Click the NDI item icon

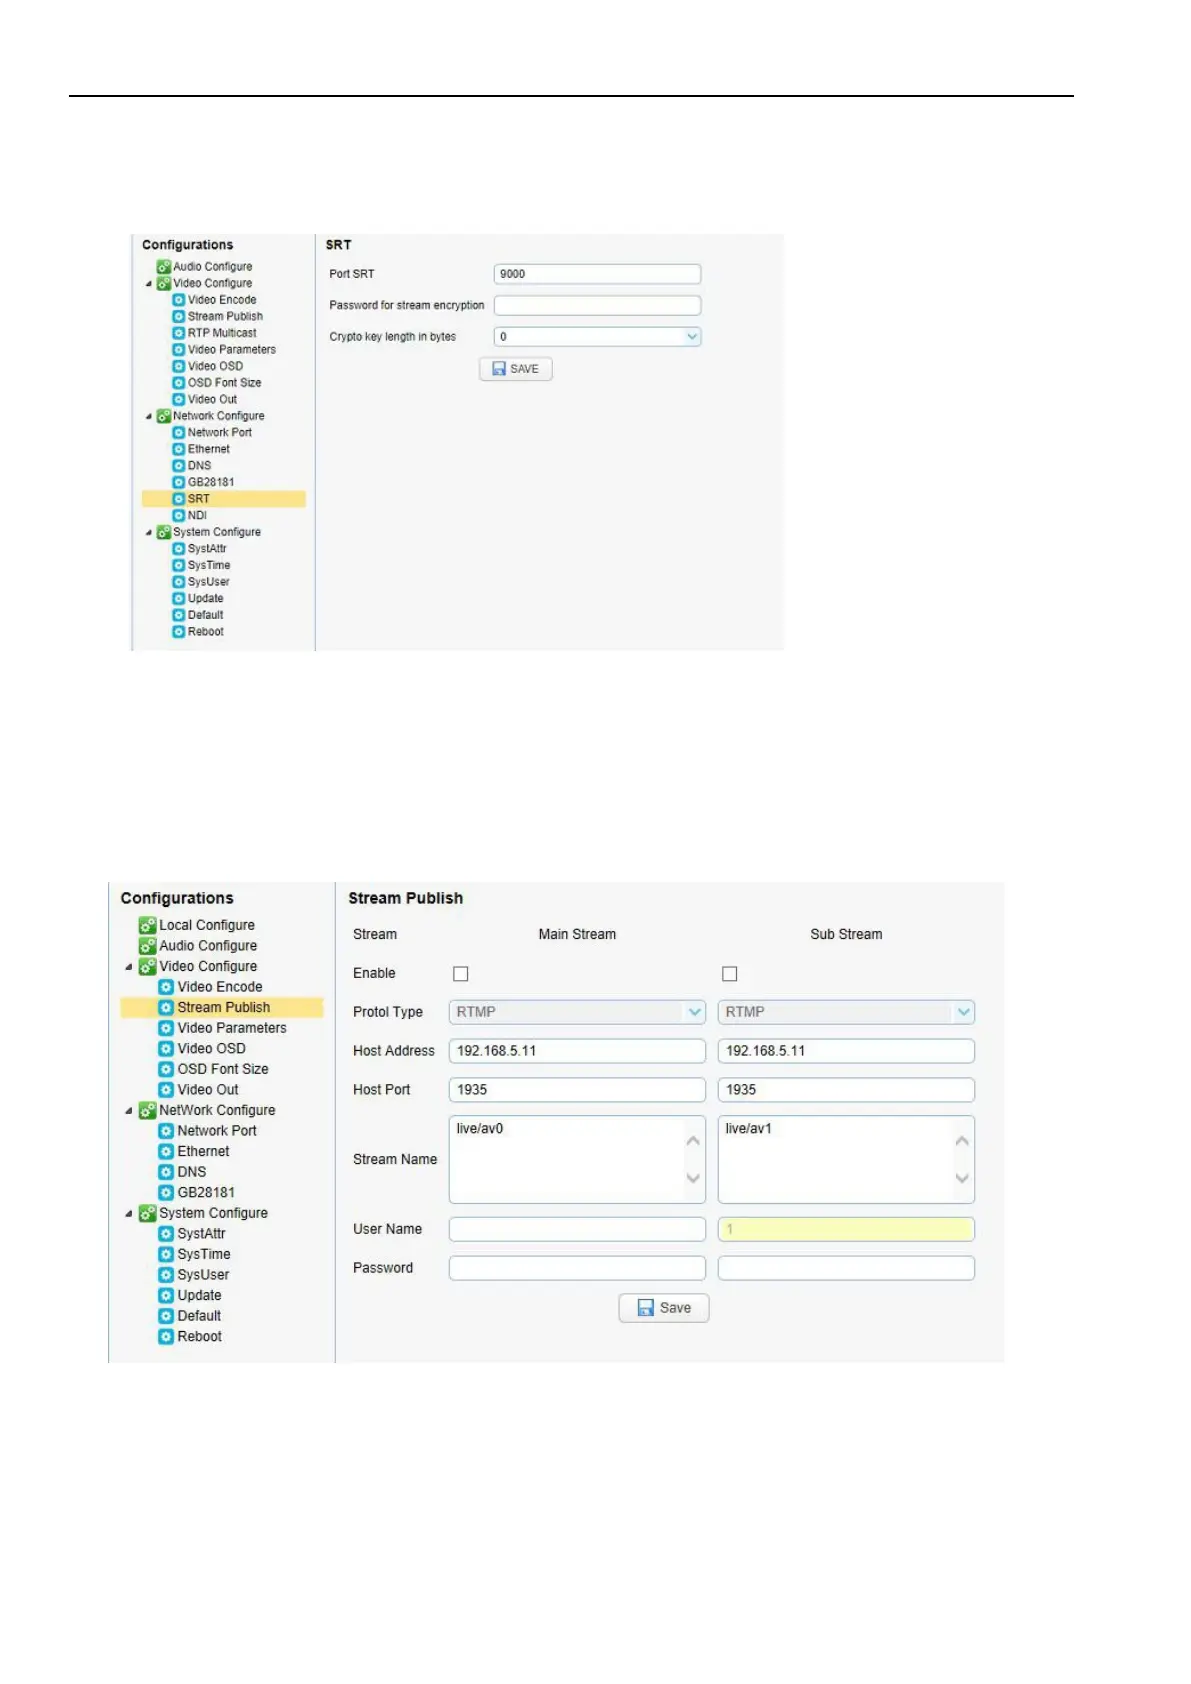178,515
